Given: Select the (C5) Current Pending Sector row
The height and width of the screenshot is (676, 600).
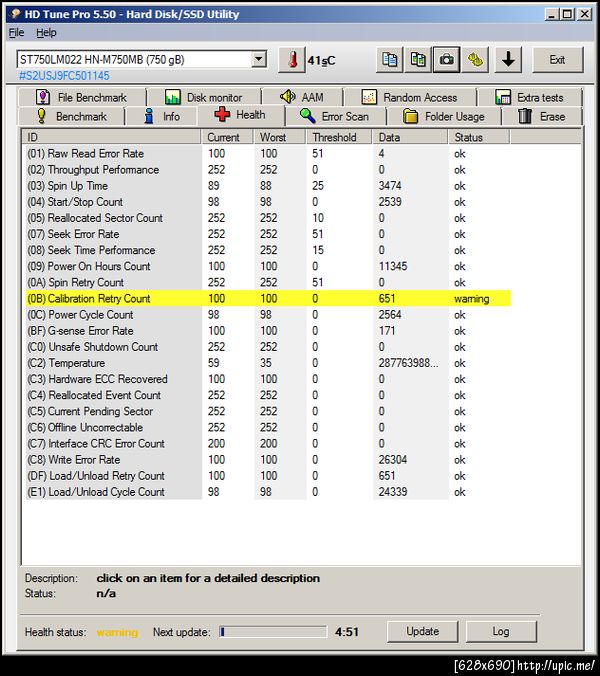Looking at the screenshot, I should point(268,411).
